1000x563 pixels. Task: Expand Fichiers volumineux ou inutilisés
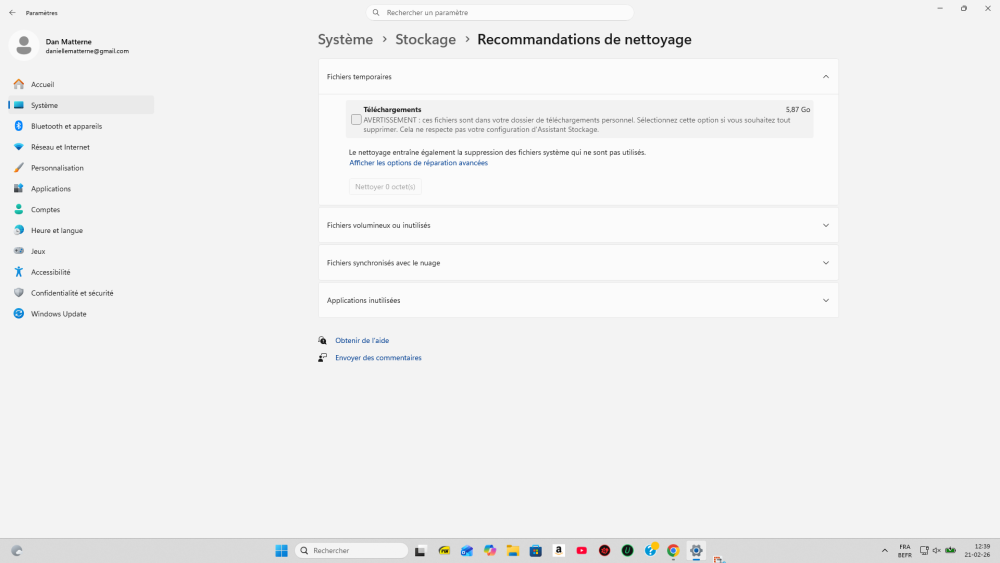(x=825, y=225)
